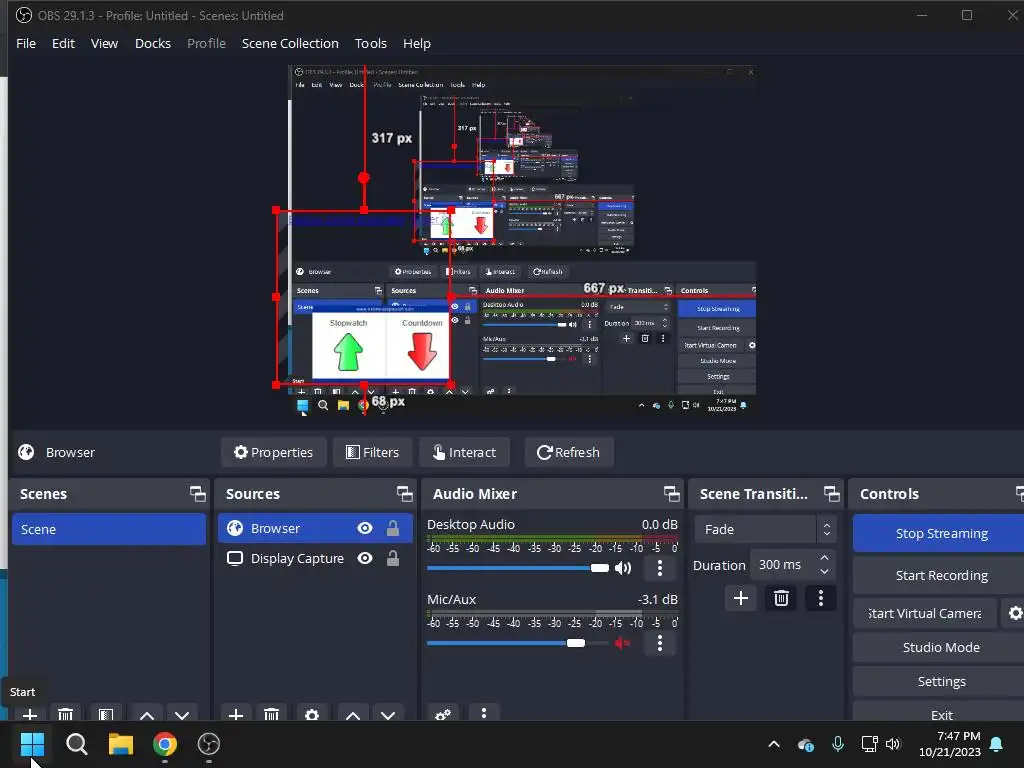Add a configurable transition with plus
Viewport: 1024px width, 768px height.
(x=741, y=598)
